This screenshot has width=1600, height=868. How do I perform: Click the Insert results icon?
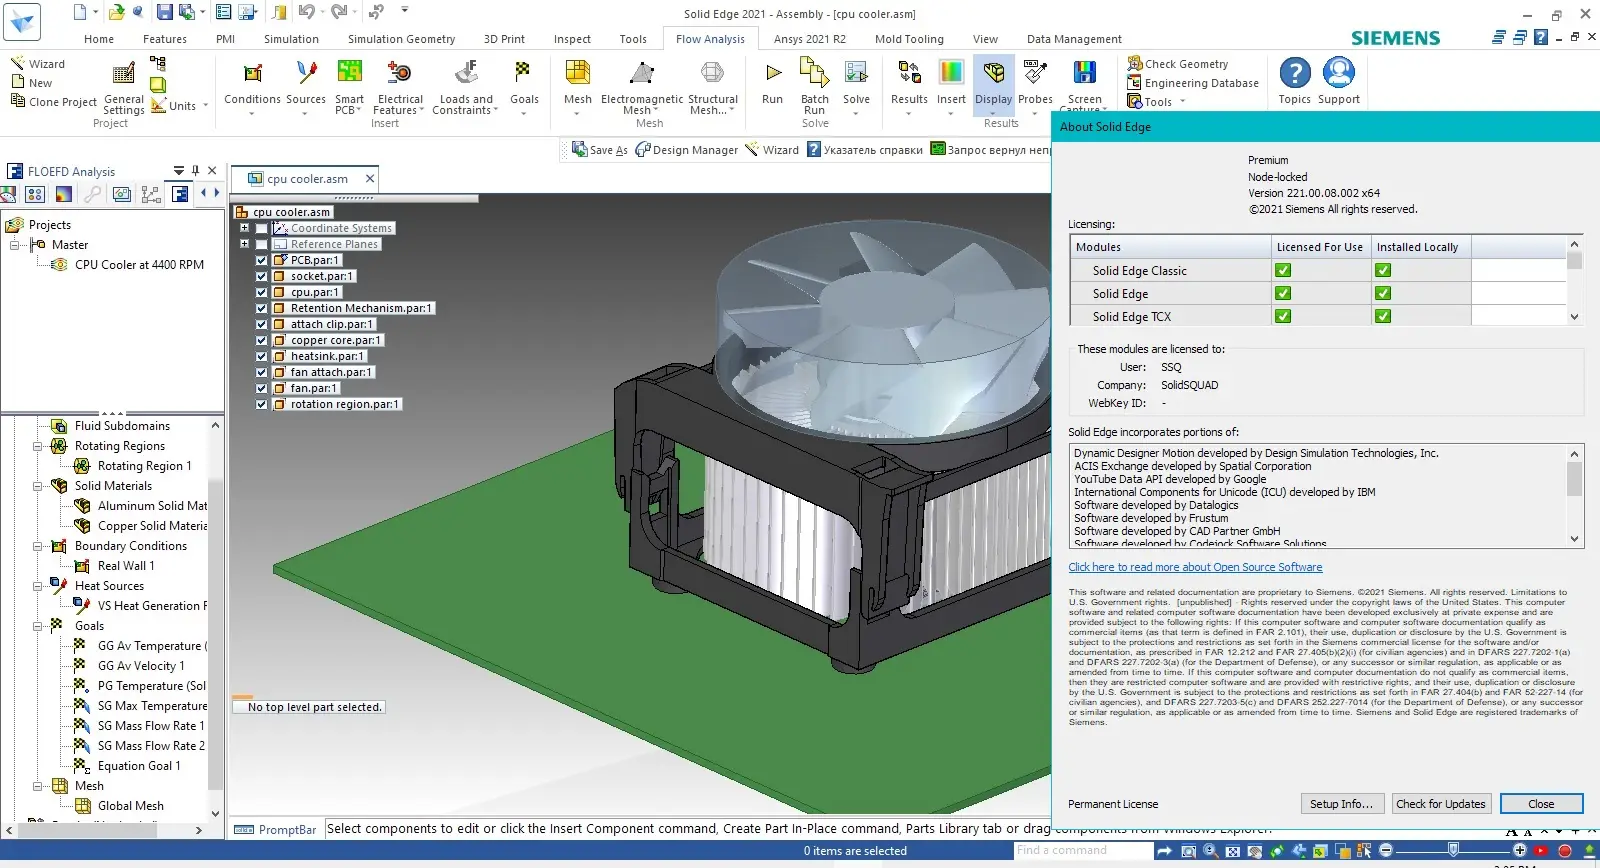(951, 73)
